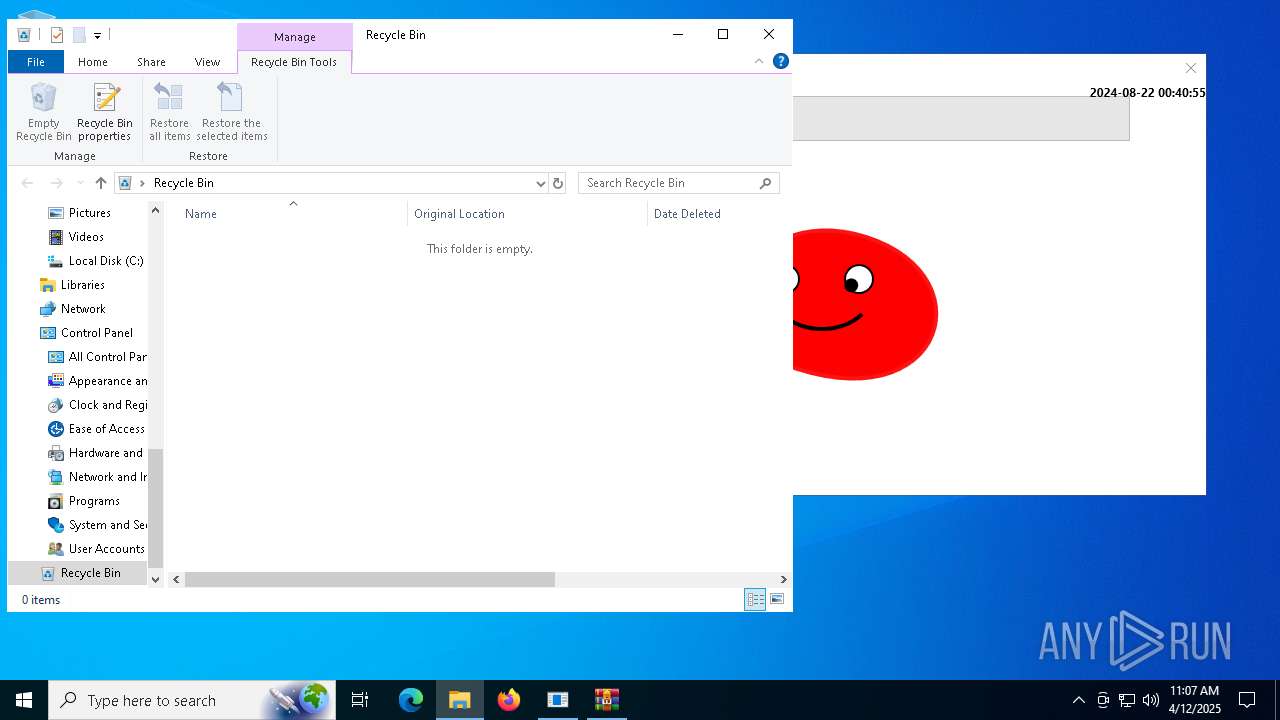Click the quick access New folder icon
The width and height of the screenshot is (1280, 720).
79,35
